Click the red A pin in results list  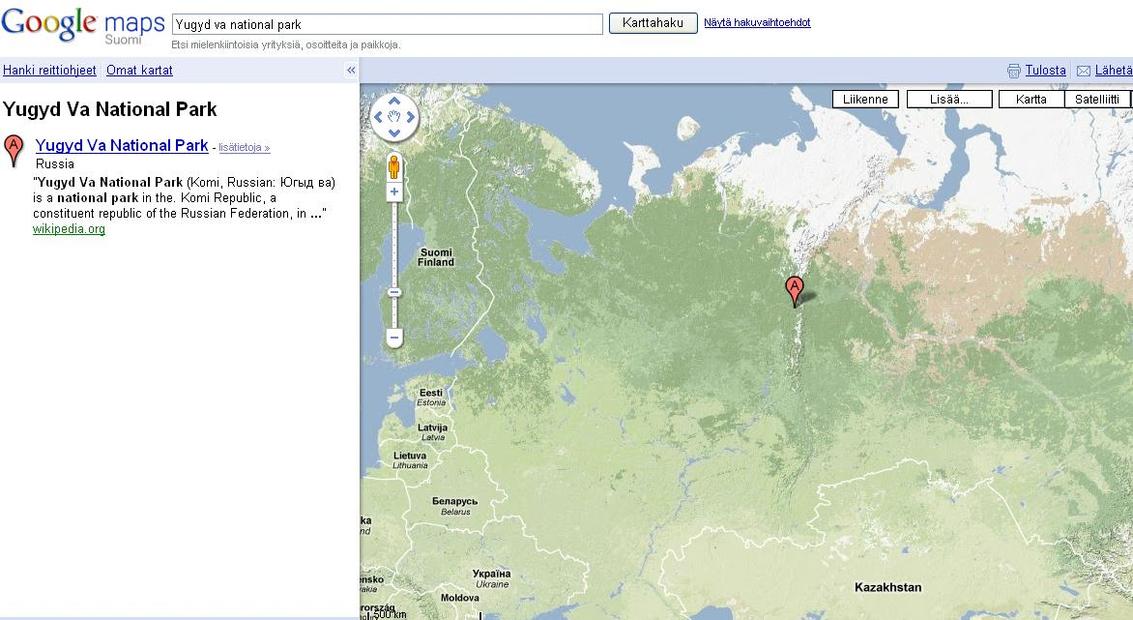click(14, 149)
